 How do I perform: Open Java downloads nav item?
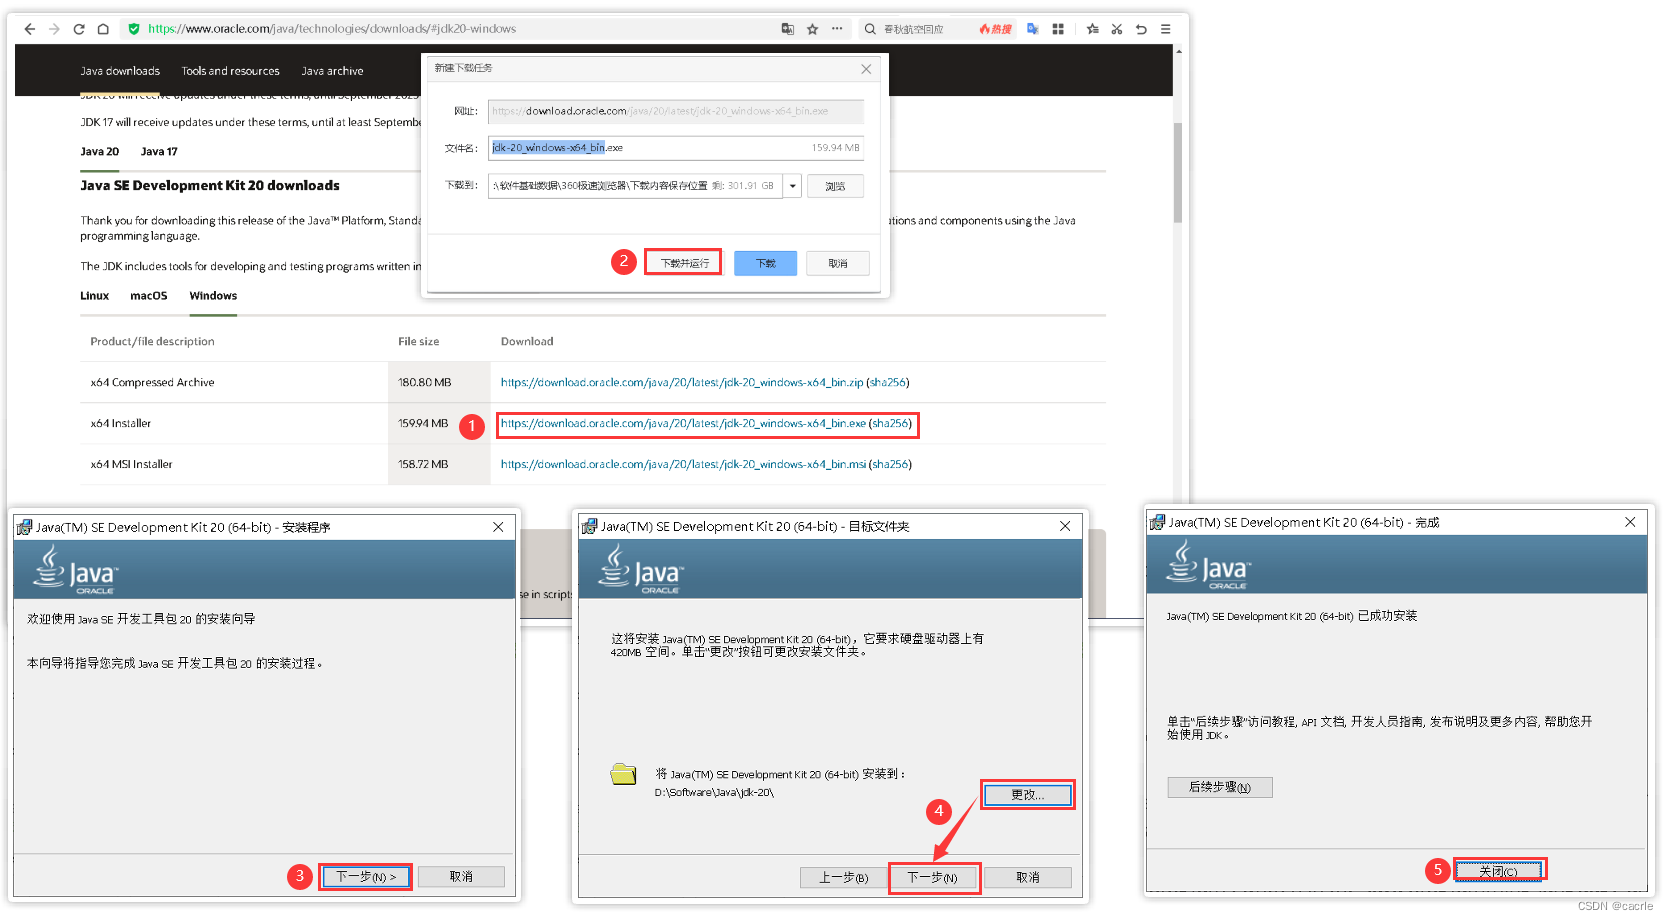click(x=120, y=71)
